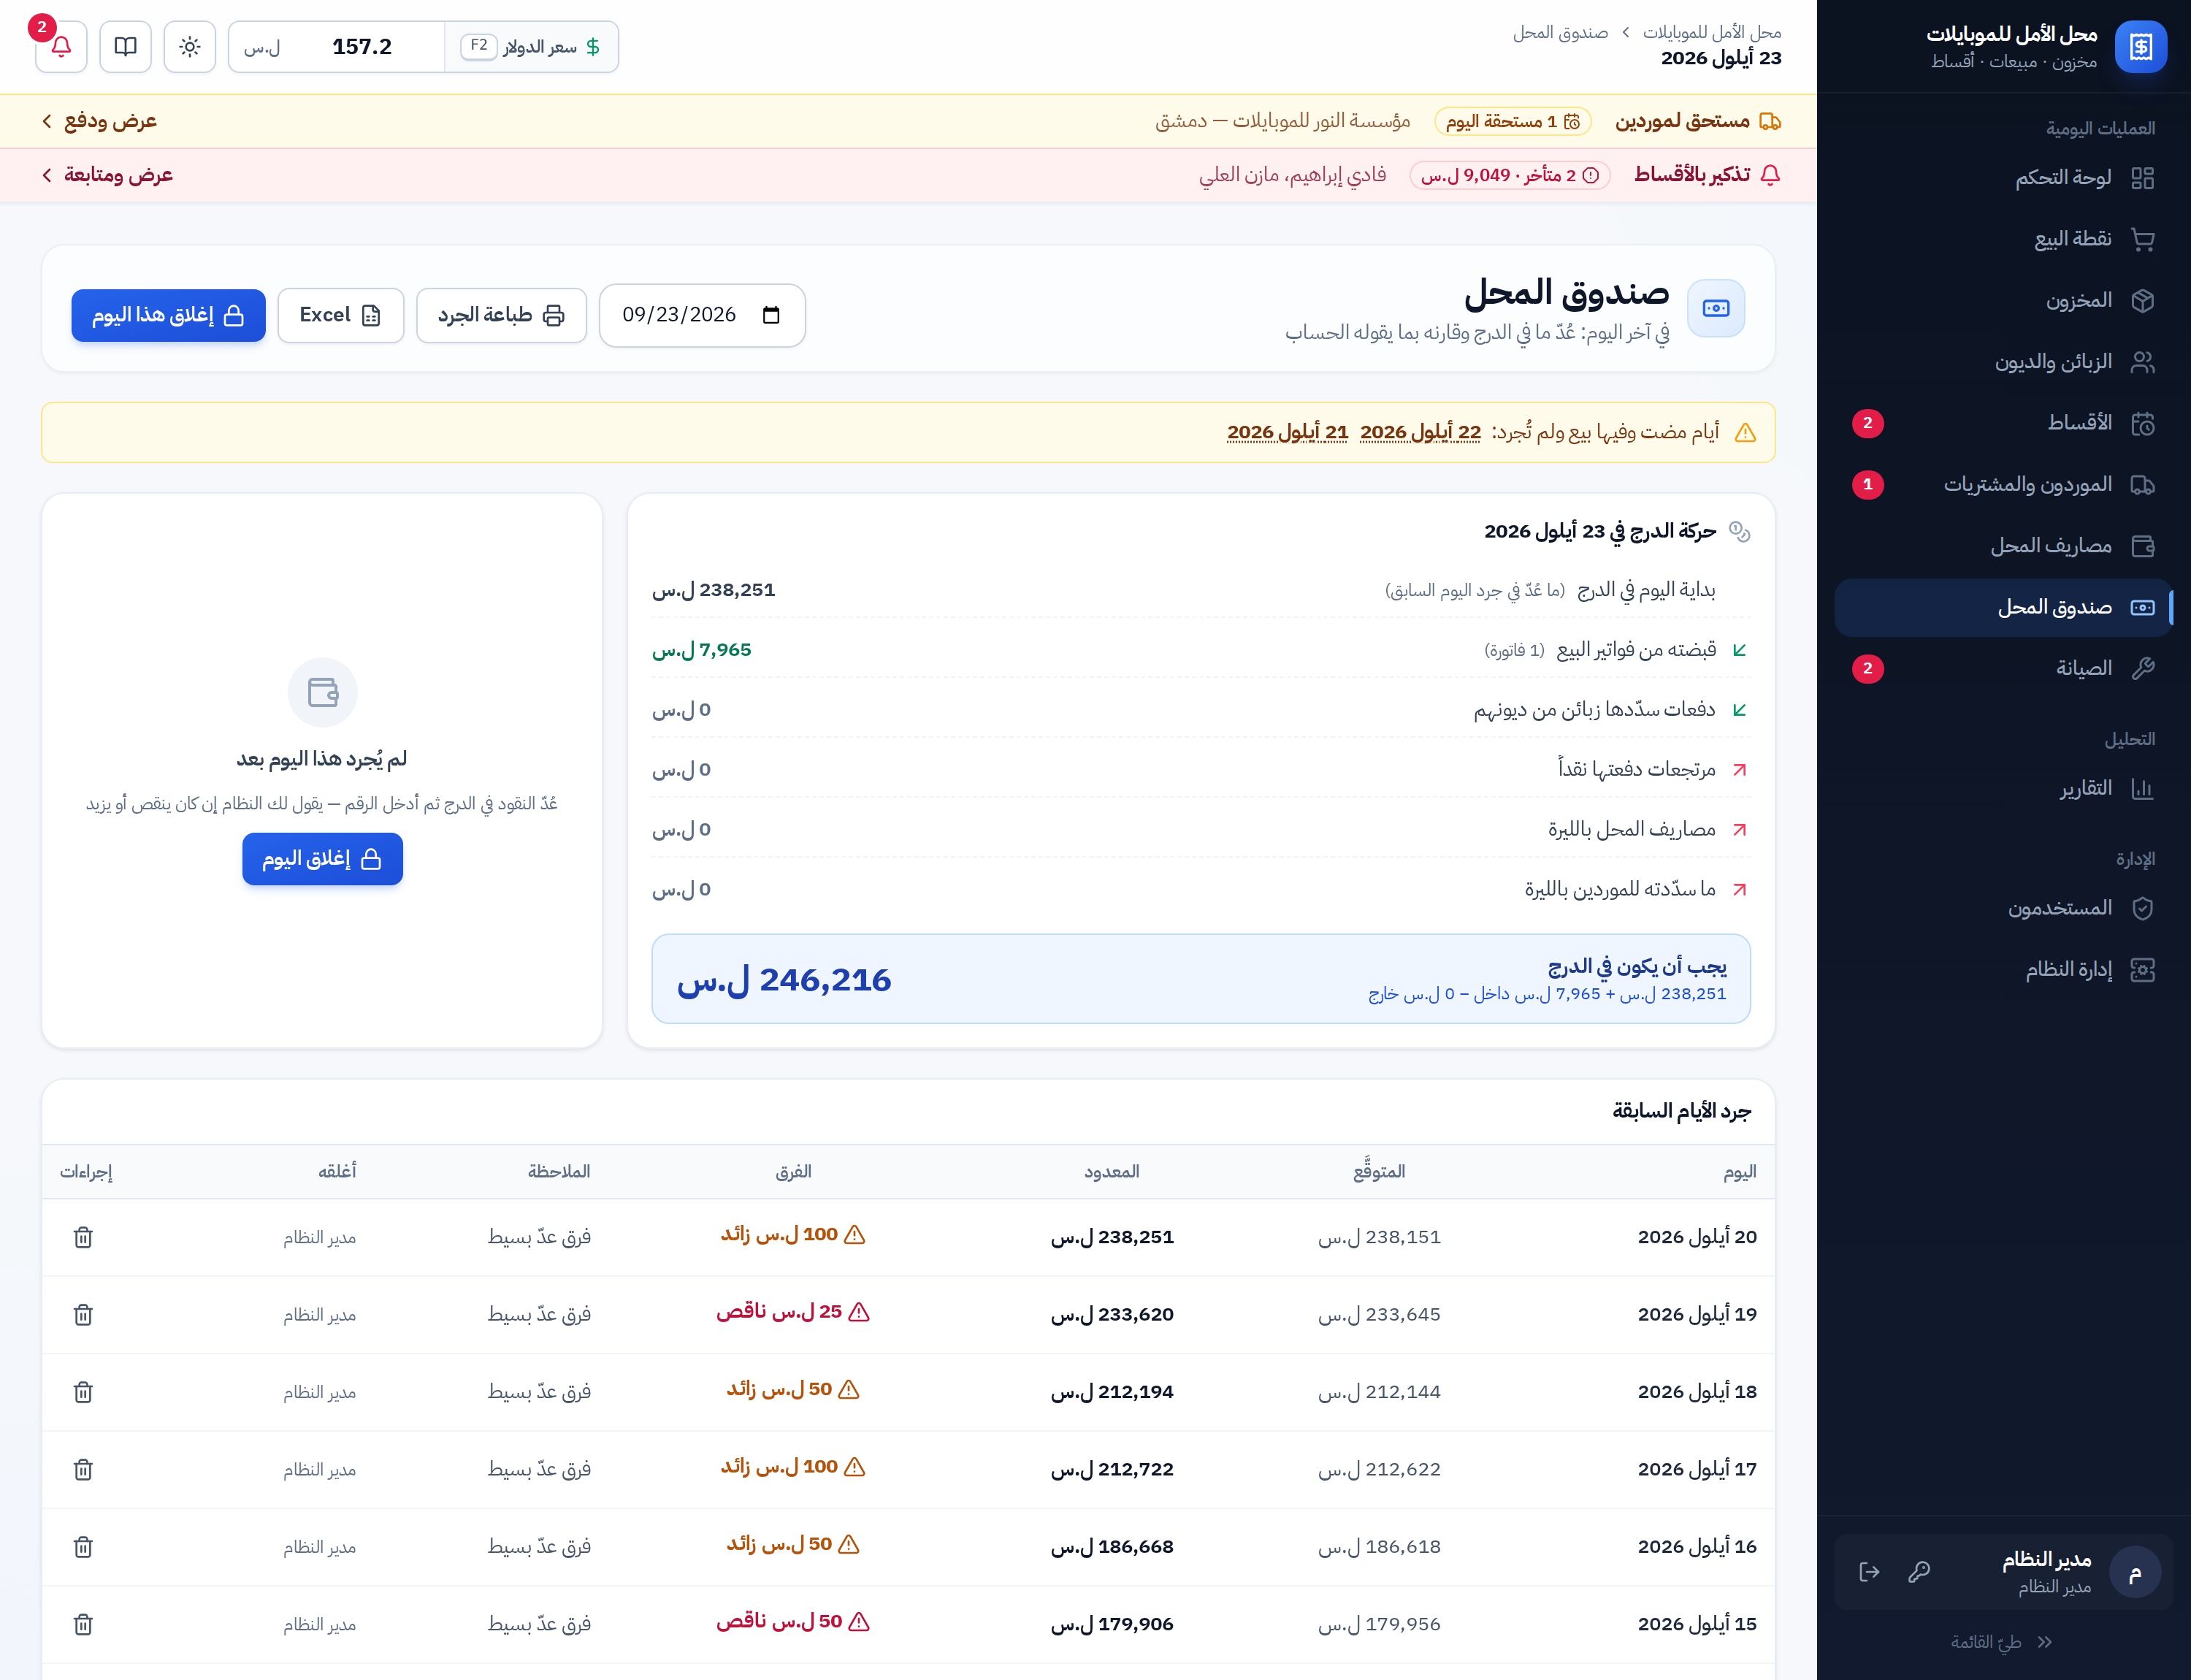Click the top إغلاق هذا اليوم button

tap(168, 315)
